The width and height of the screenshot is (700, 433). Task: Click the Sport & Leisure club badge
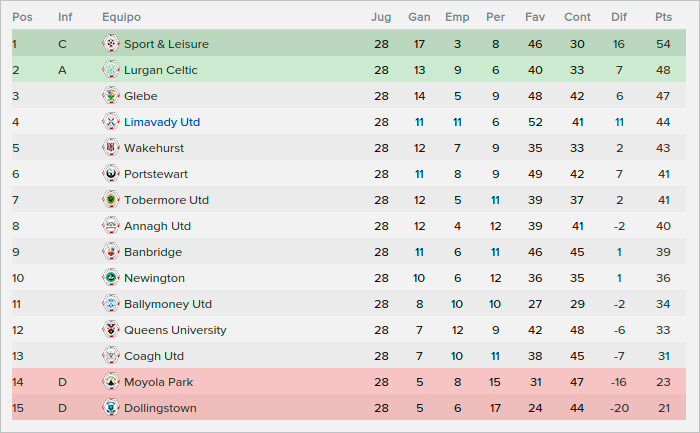click(111, 44)
